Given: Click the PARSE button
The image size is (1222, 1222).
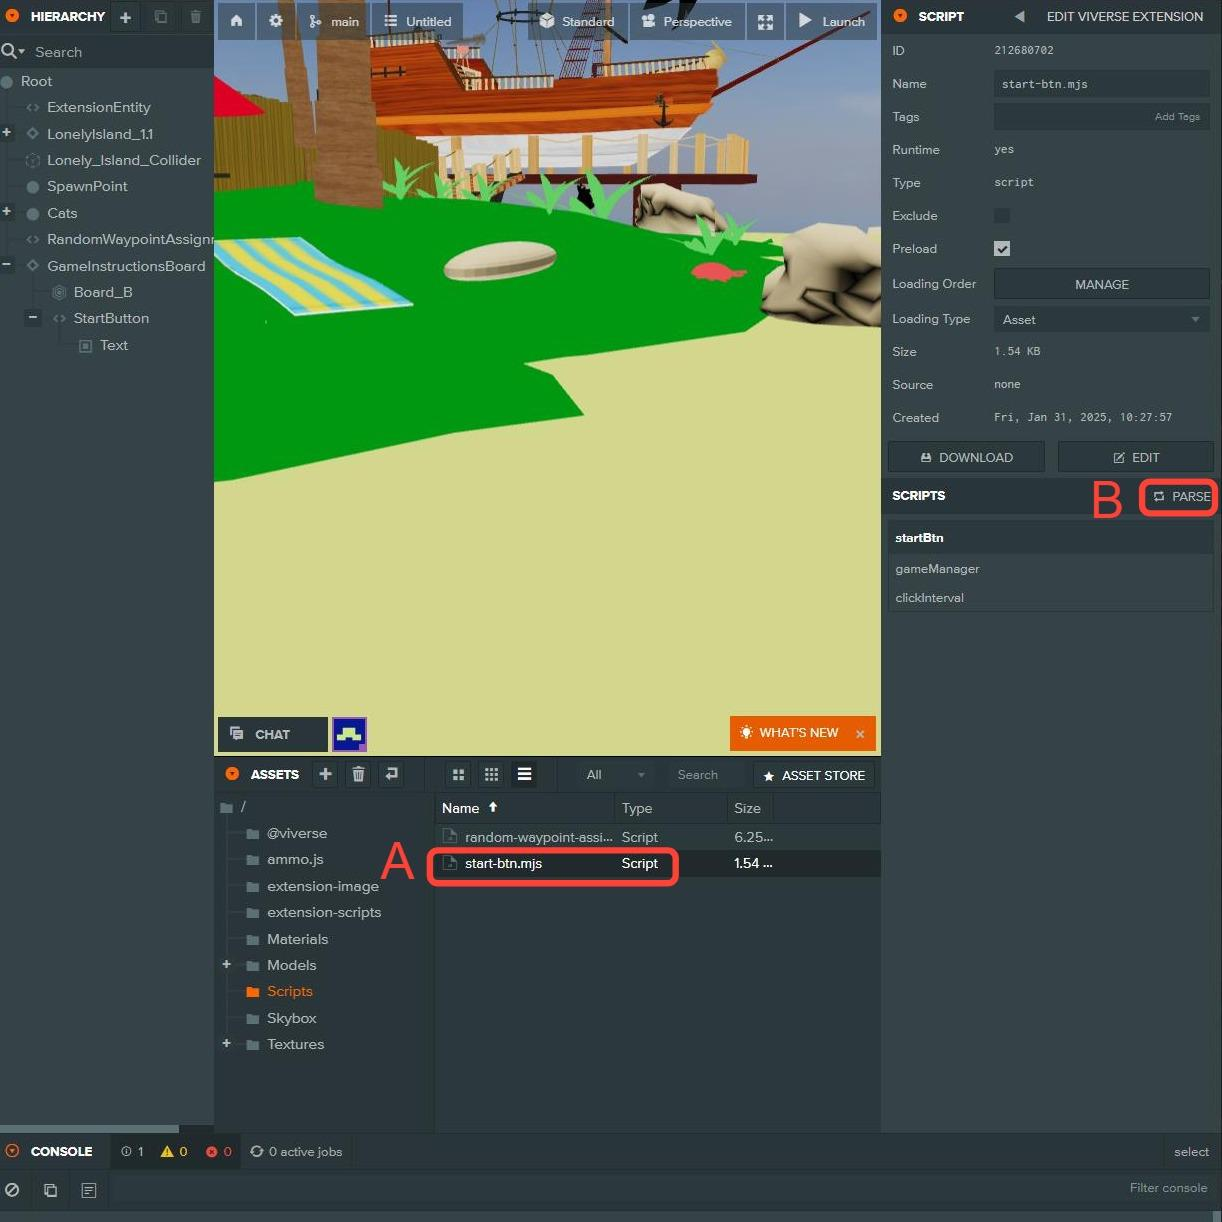Looking at the screenshot, I should click(1180, 497).
